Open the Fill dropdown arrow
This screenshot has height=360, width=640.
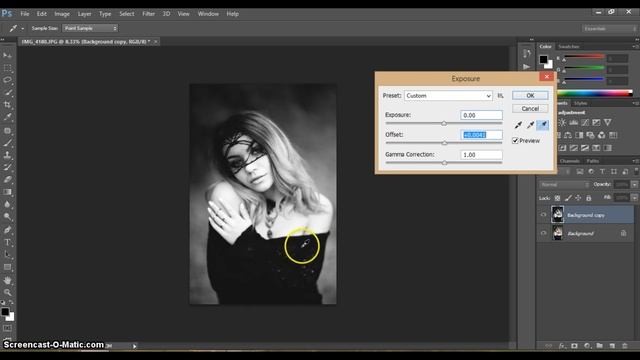pyautogui.click(x=634, y=198)
